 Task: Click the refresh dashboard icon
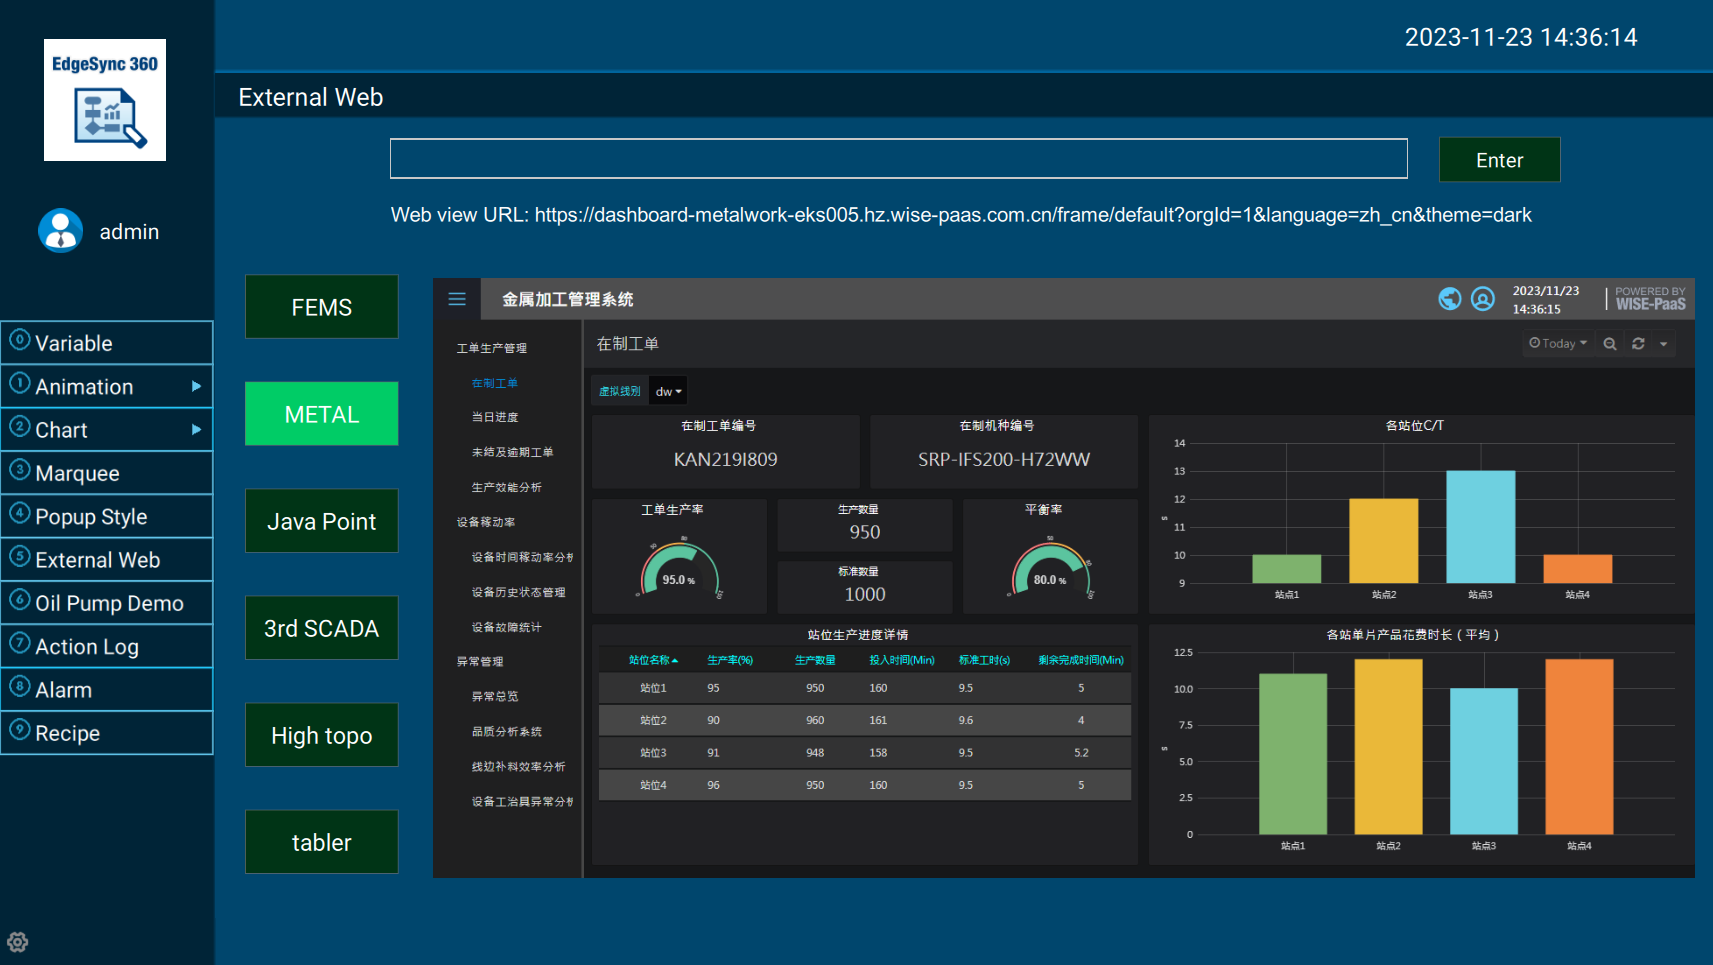[1638, 344]
